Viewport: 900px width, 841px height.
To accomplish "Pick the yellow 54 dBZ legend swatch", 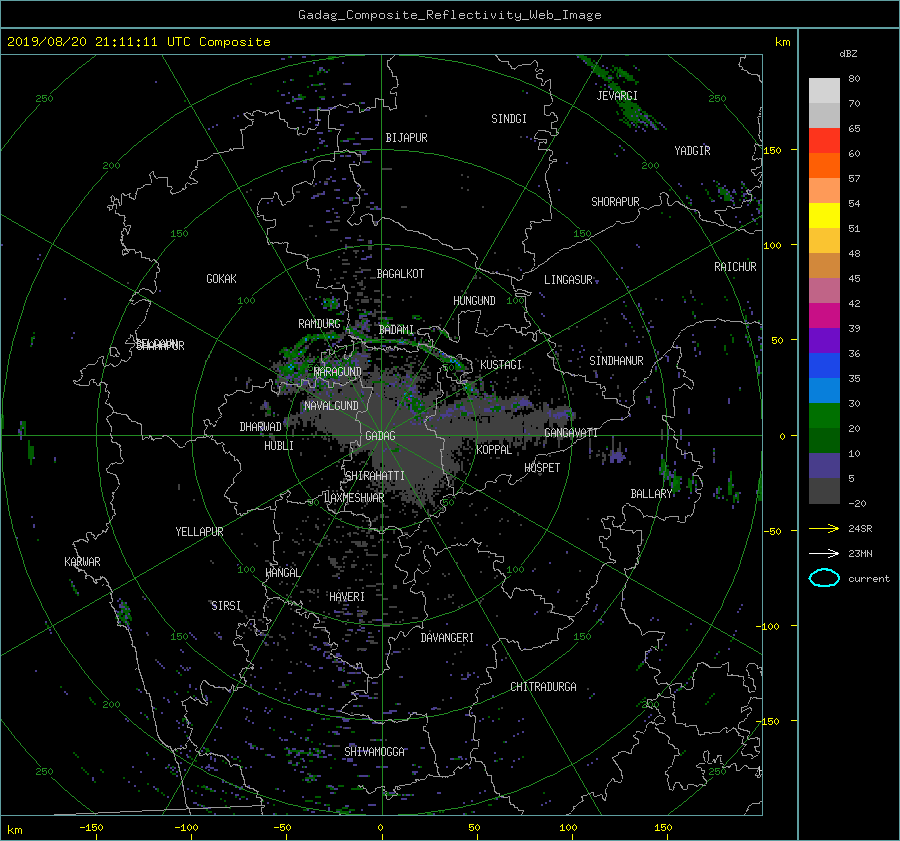I will pos(824,215).
